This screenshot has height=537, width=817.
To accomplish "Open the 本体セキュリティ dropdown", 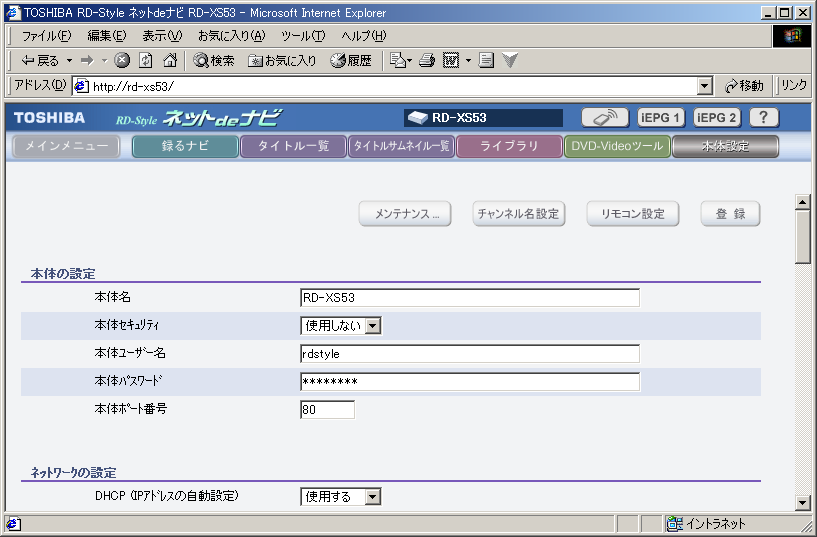I will (373, 326).
